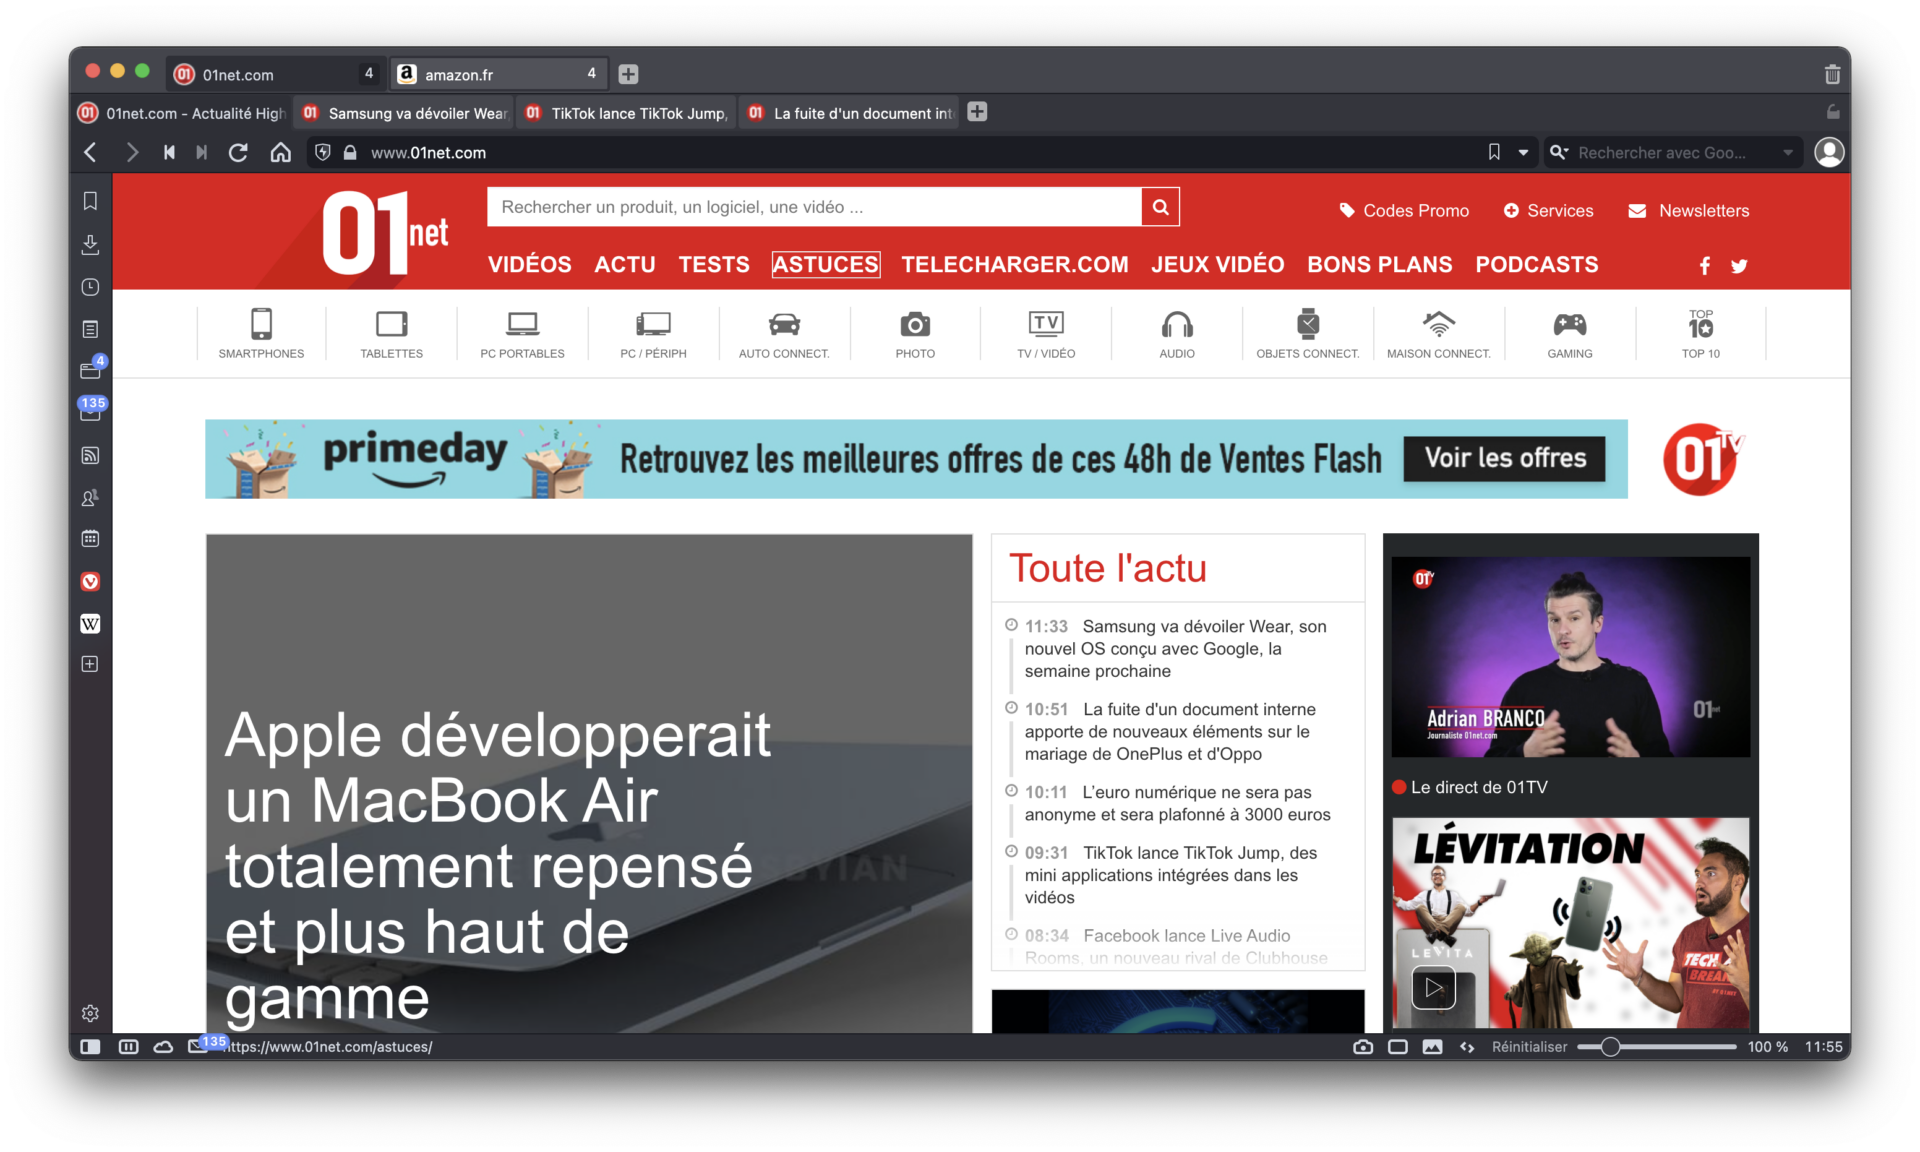Click the red search magnifier button
The height and width of the screenshot is (1152, 1920).
click(1160, 207)
